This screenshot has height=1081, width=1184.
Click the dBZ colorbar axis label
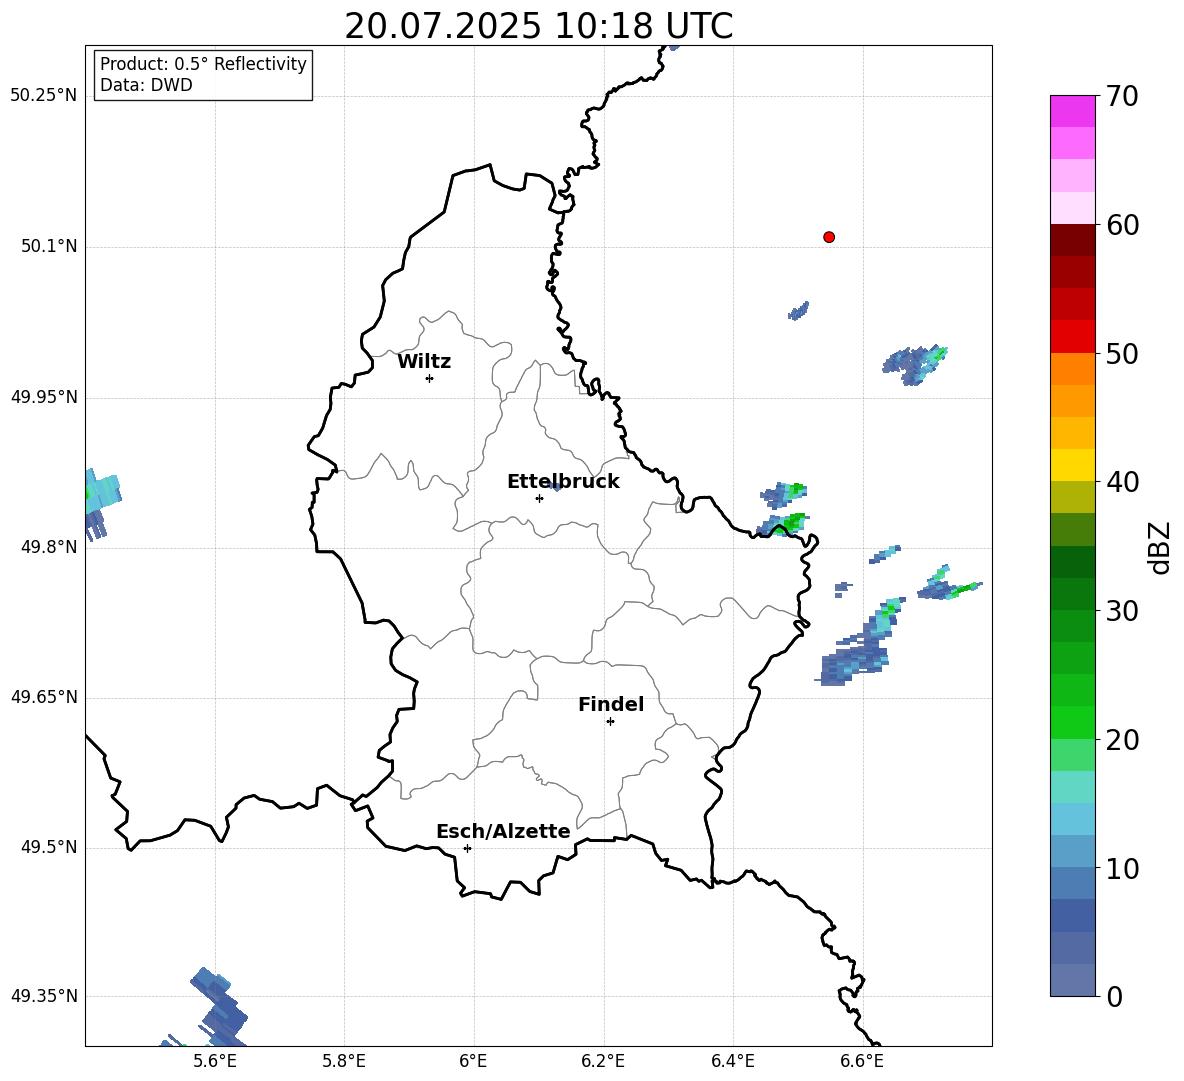pos(1158,547)
